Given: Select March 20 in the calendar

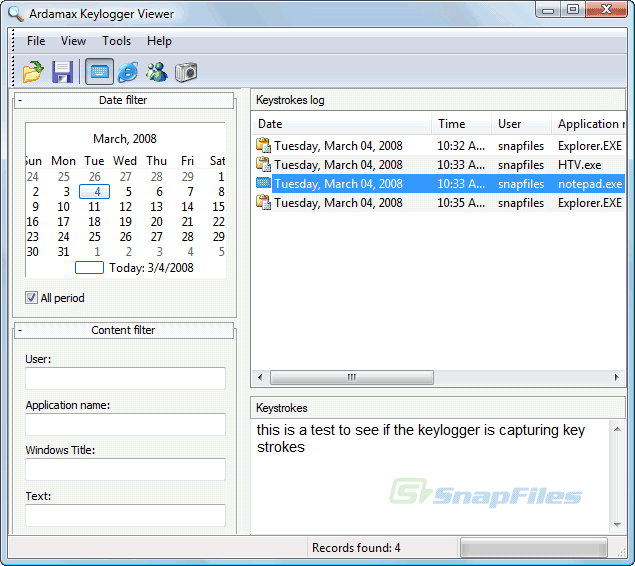Looking at the screenshot, I should [x=156, y=221].
